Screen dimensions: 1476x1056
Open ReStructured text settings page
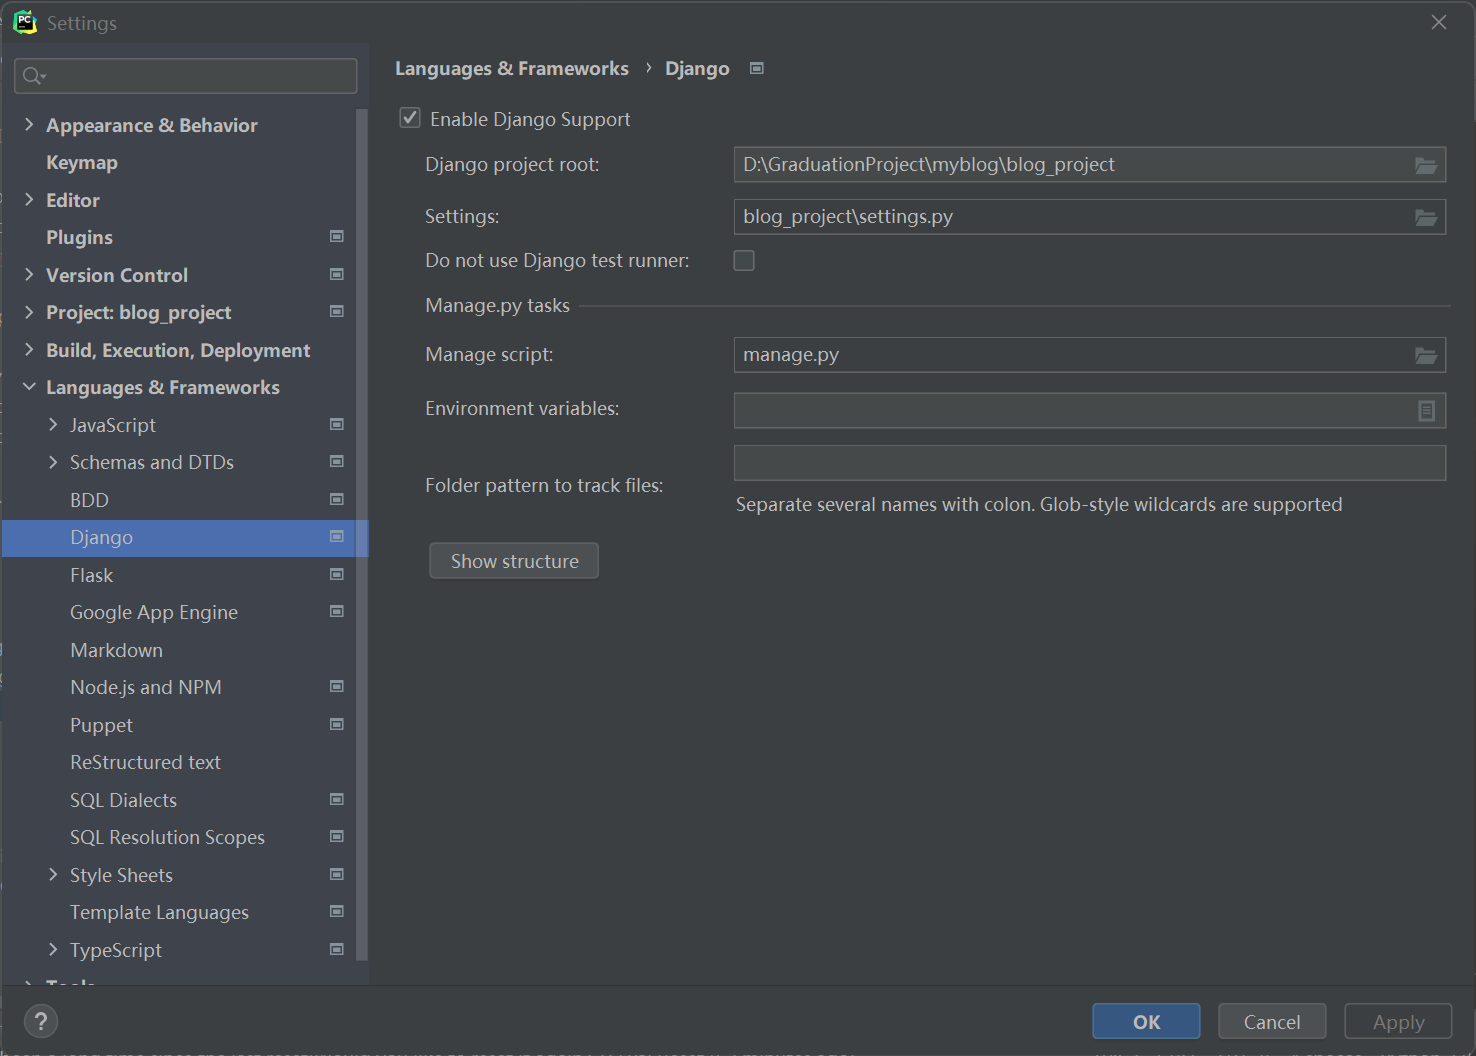(145, 762)
